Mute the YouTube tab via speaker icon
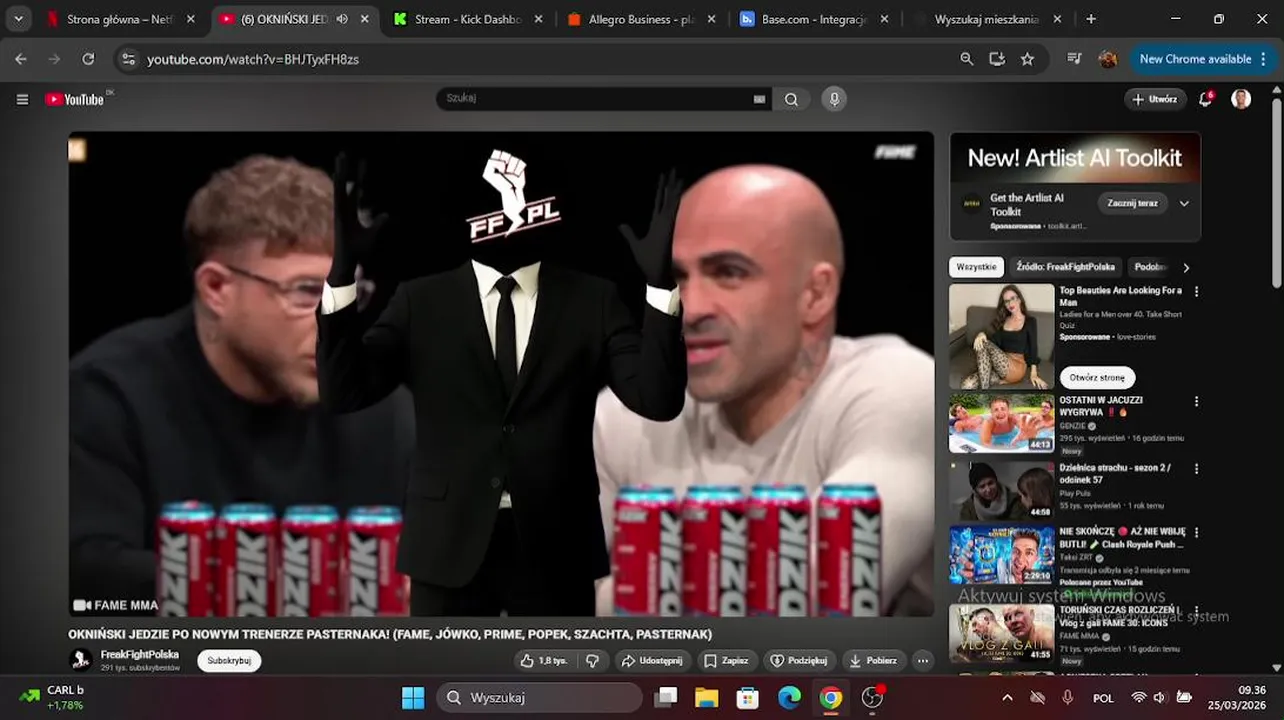 coord(342,19)
